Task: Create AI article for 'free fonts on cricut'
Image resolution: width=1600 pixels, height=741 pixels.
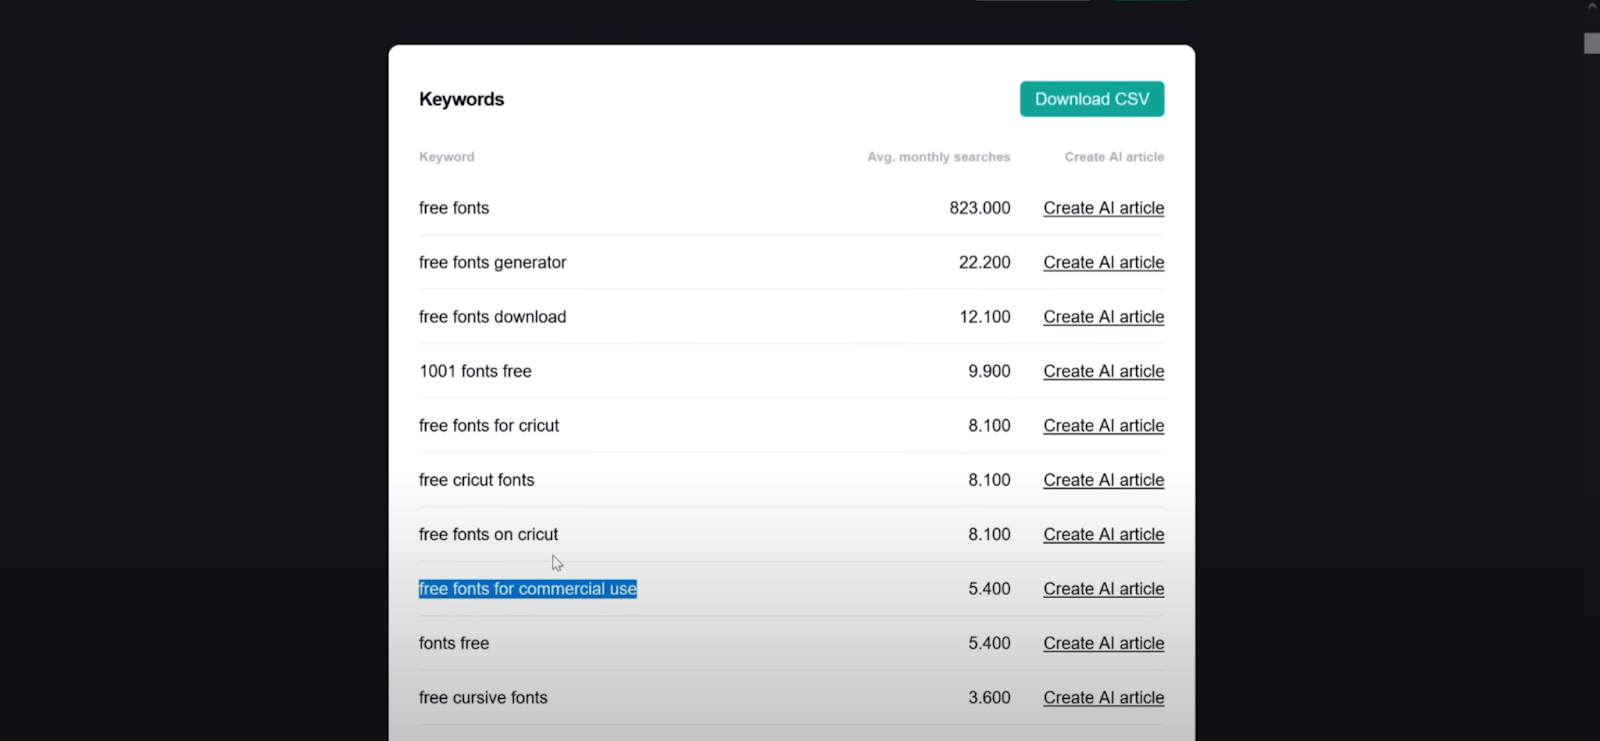Action: (x=1103, y=535)
